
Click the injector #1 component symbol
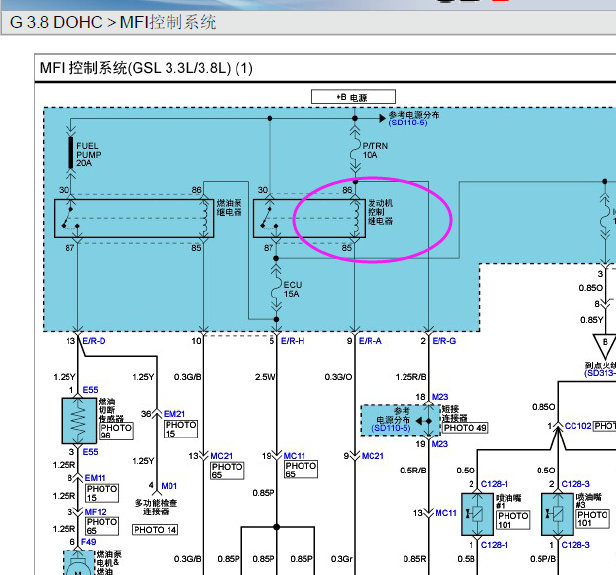(477, 514)
